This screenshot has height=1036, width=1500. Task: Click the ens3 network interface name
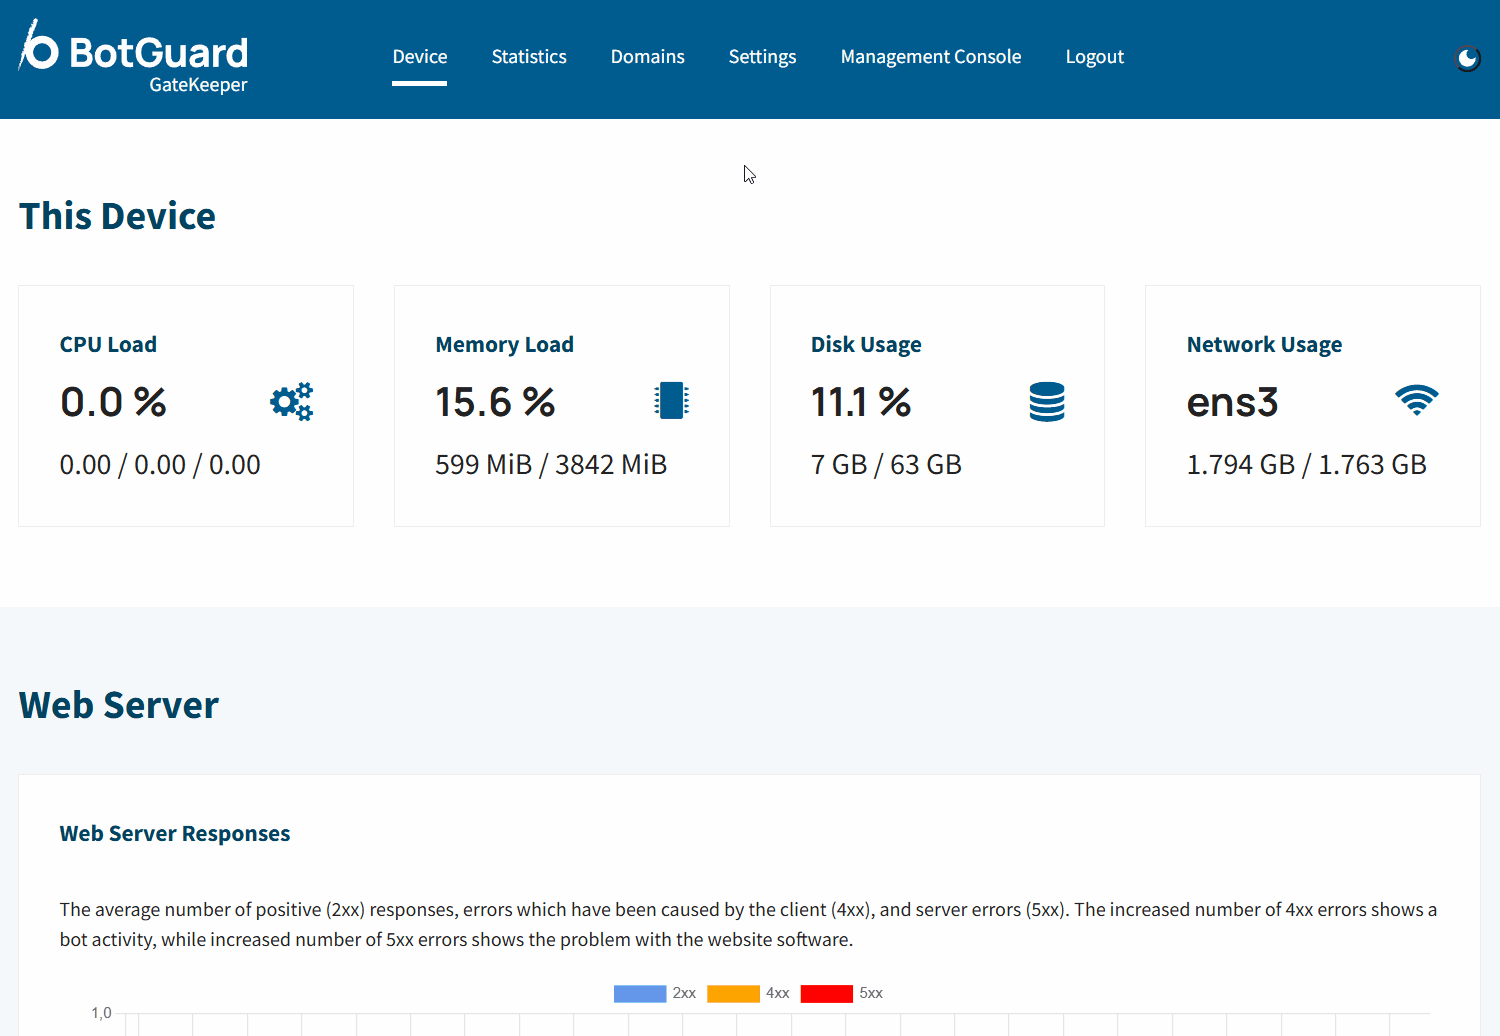(x=1232, y=402)
